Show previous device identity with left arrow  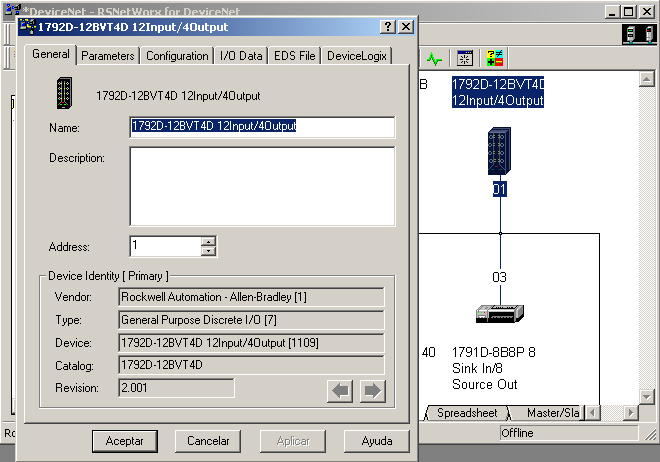click(340, 391)
